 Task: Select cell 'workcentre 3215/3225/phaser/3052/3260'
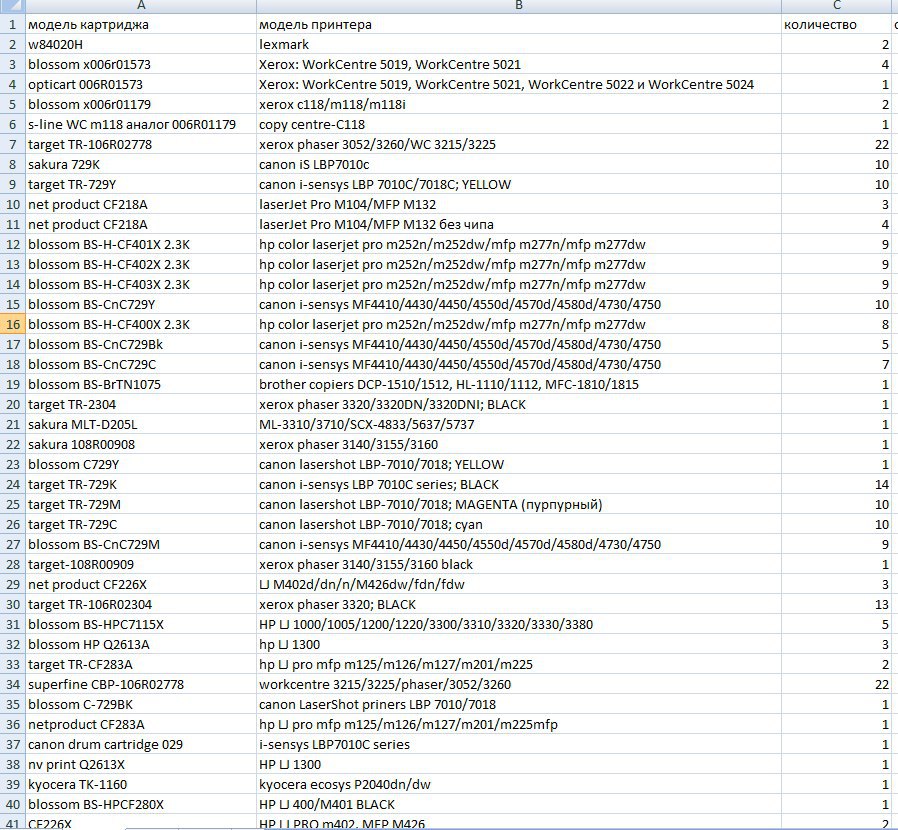[519, 685]
